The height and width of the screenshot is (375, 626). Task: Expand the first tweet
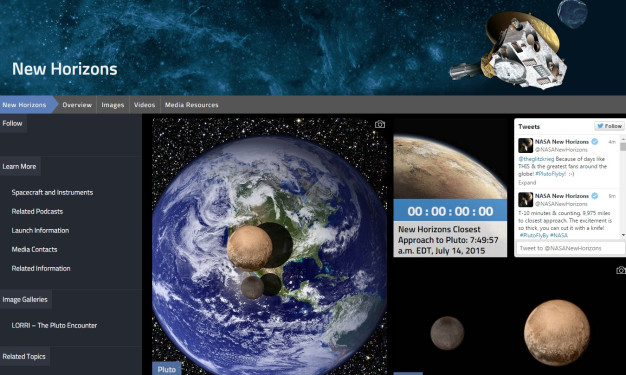click(527, 183)
